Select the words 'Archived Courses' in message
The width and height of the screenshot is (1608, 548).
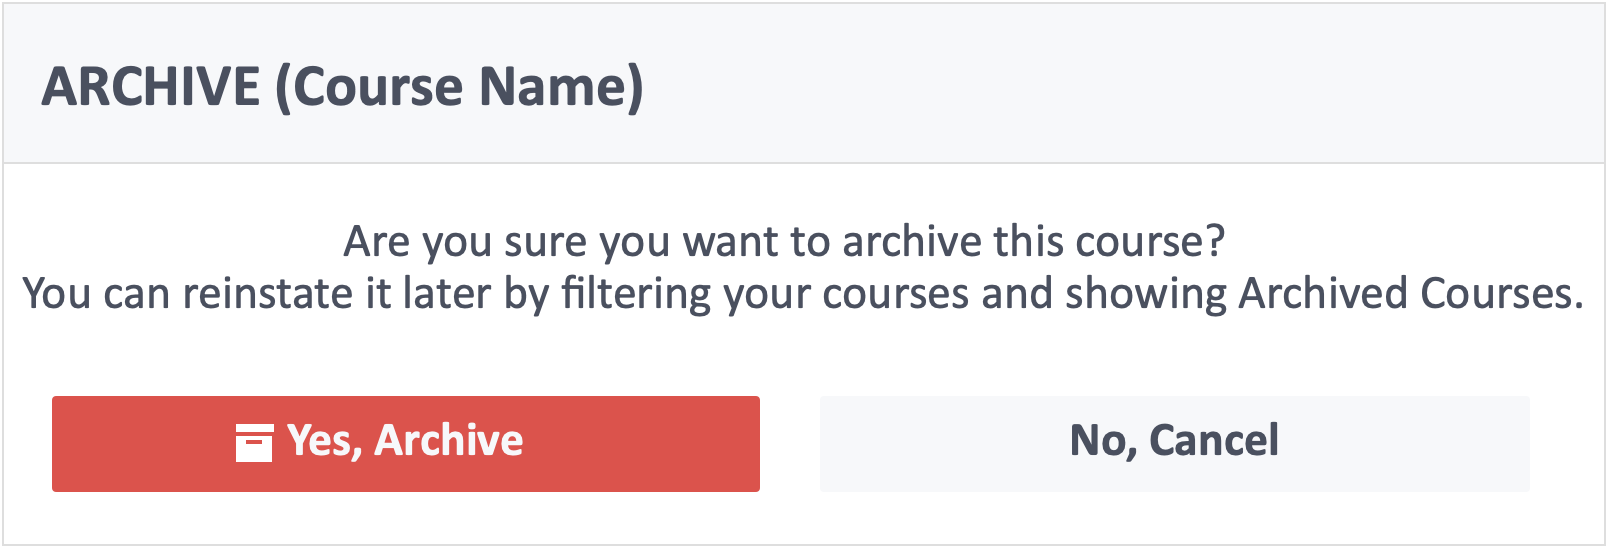click(1411, 294)
